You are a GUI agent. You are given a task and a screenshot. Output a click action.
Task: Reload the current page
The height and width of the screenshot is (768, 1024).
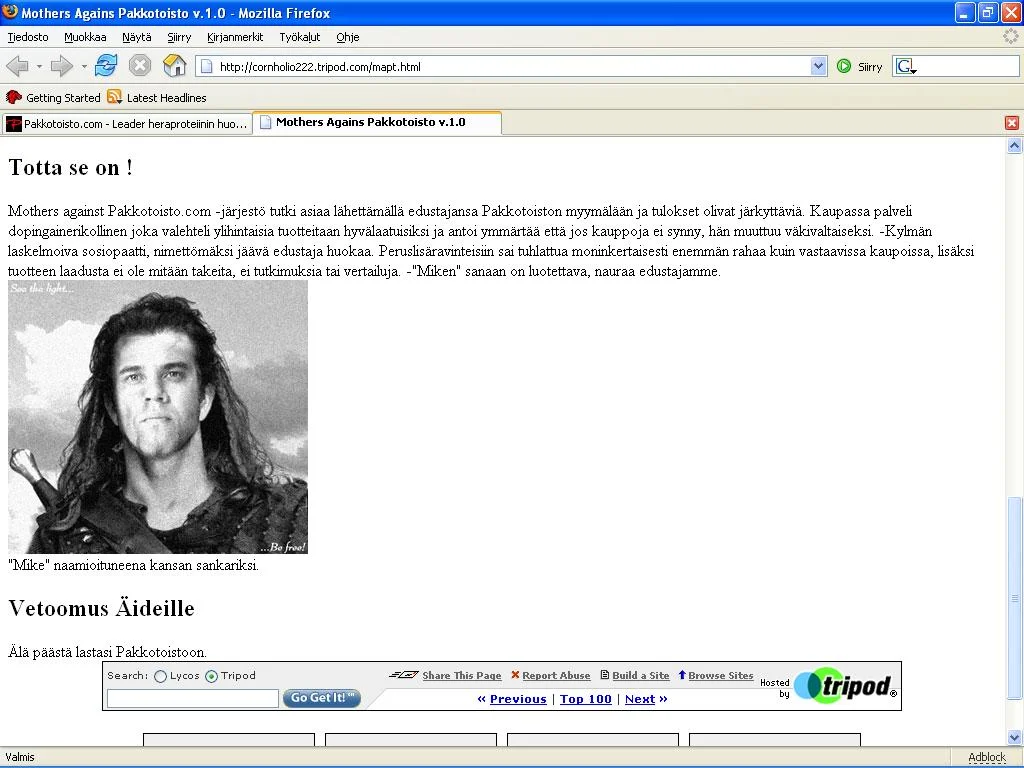click(105, 66)
